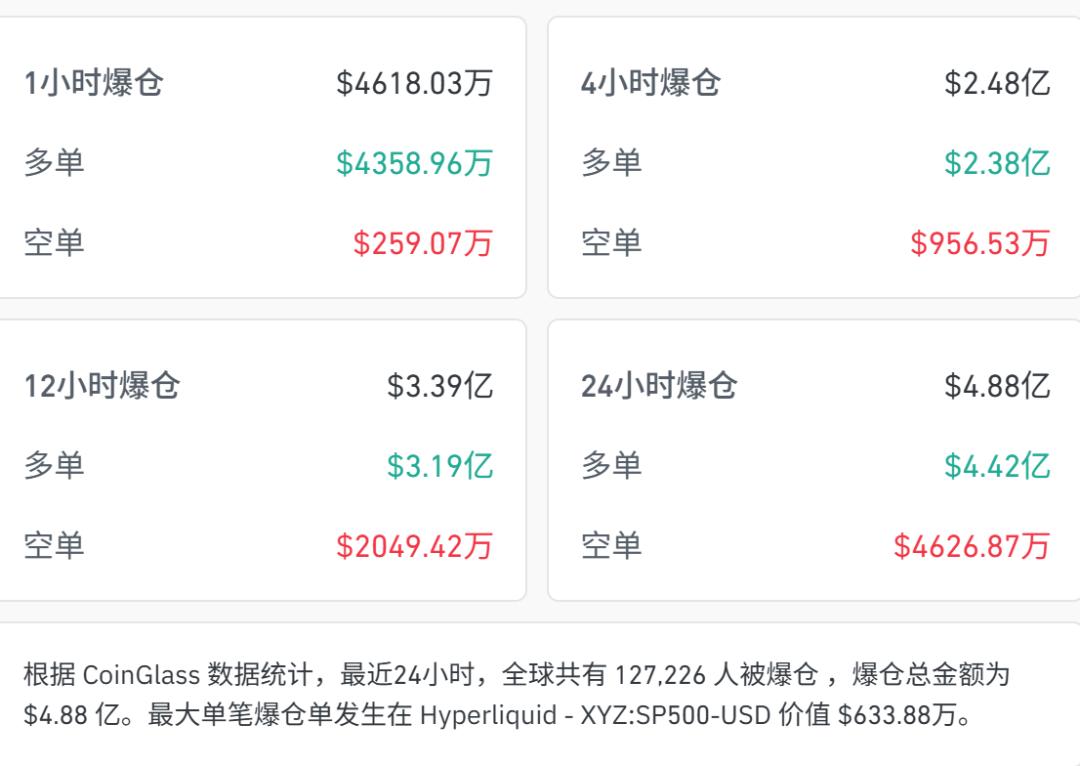Image resolution: width=1080 pixels, height=766 pixels.
Task: Click the 24-hour total value $4.88亿
Action: point(997,386)
